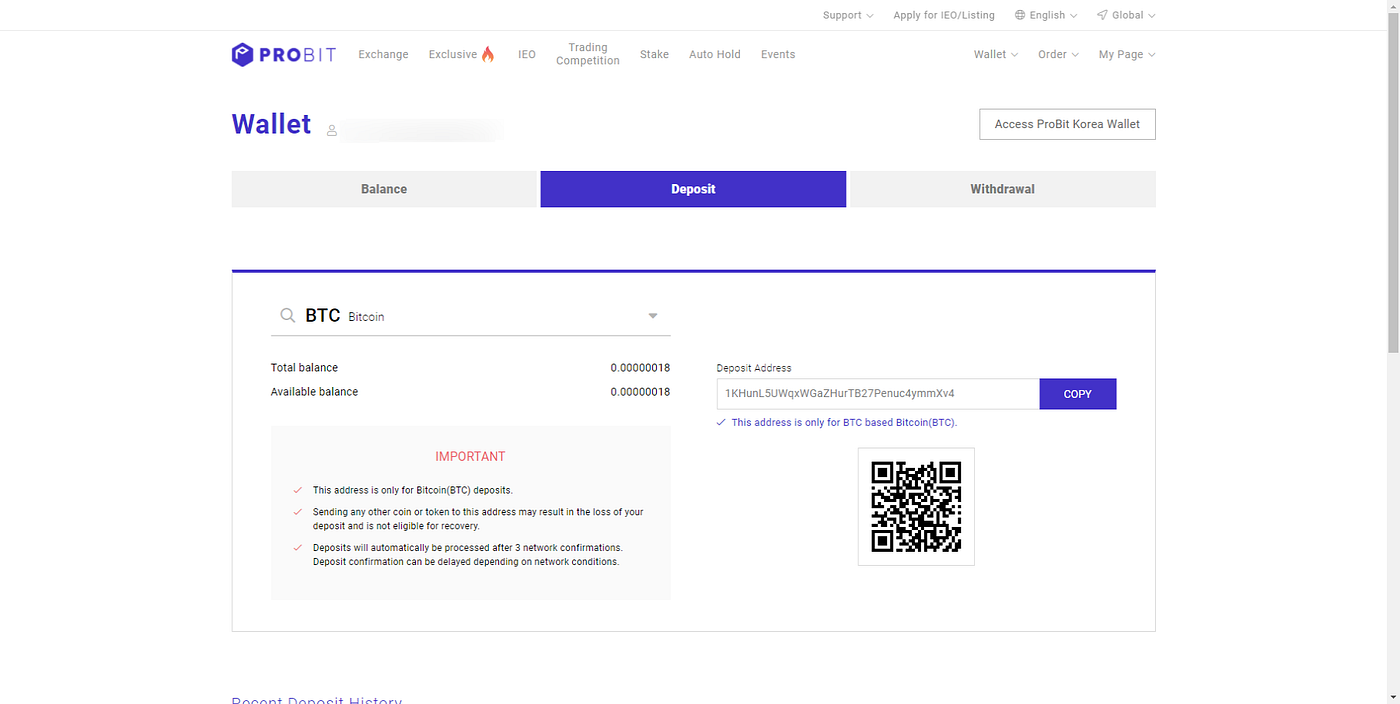Click Access ProBit Korea Wallet button
This screenshot has width=1400, height=704.
(1067, 124)
